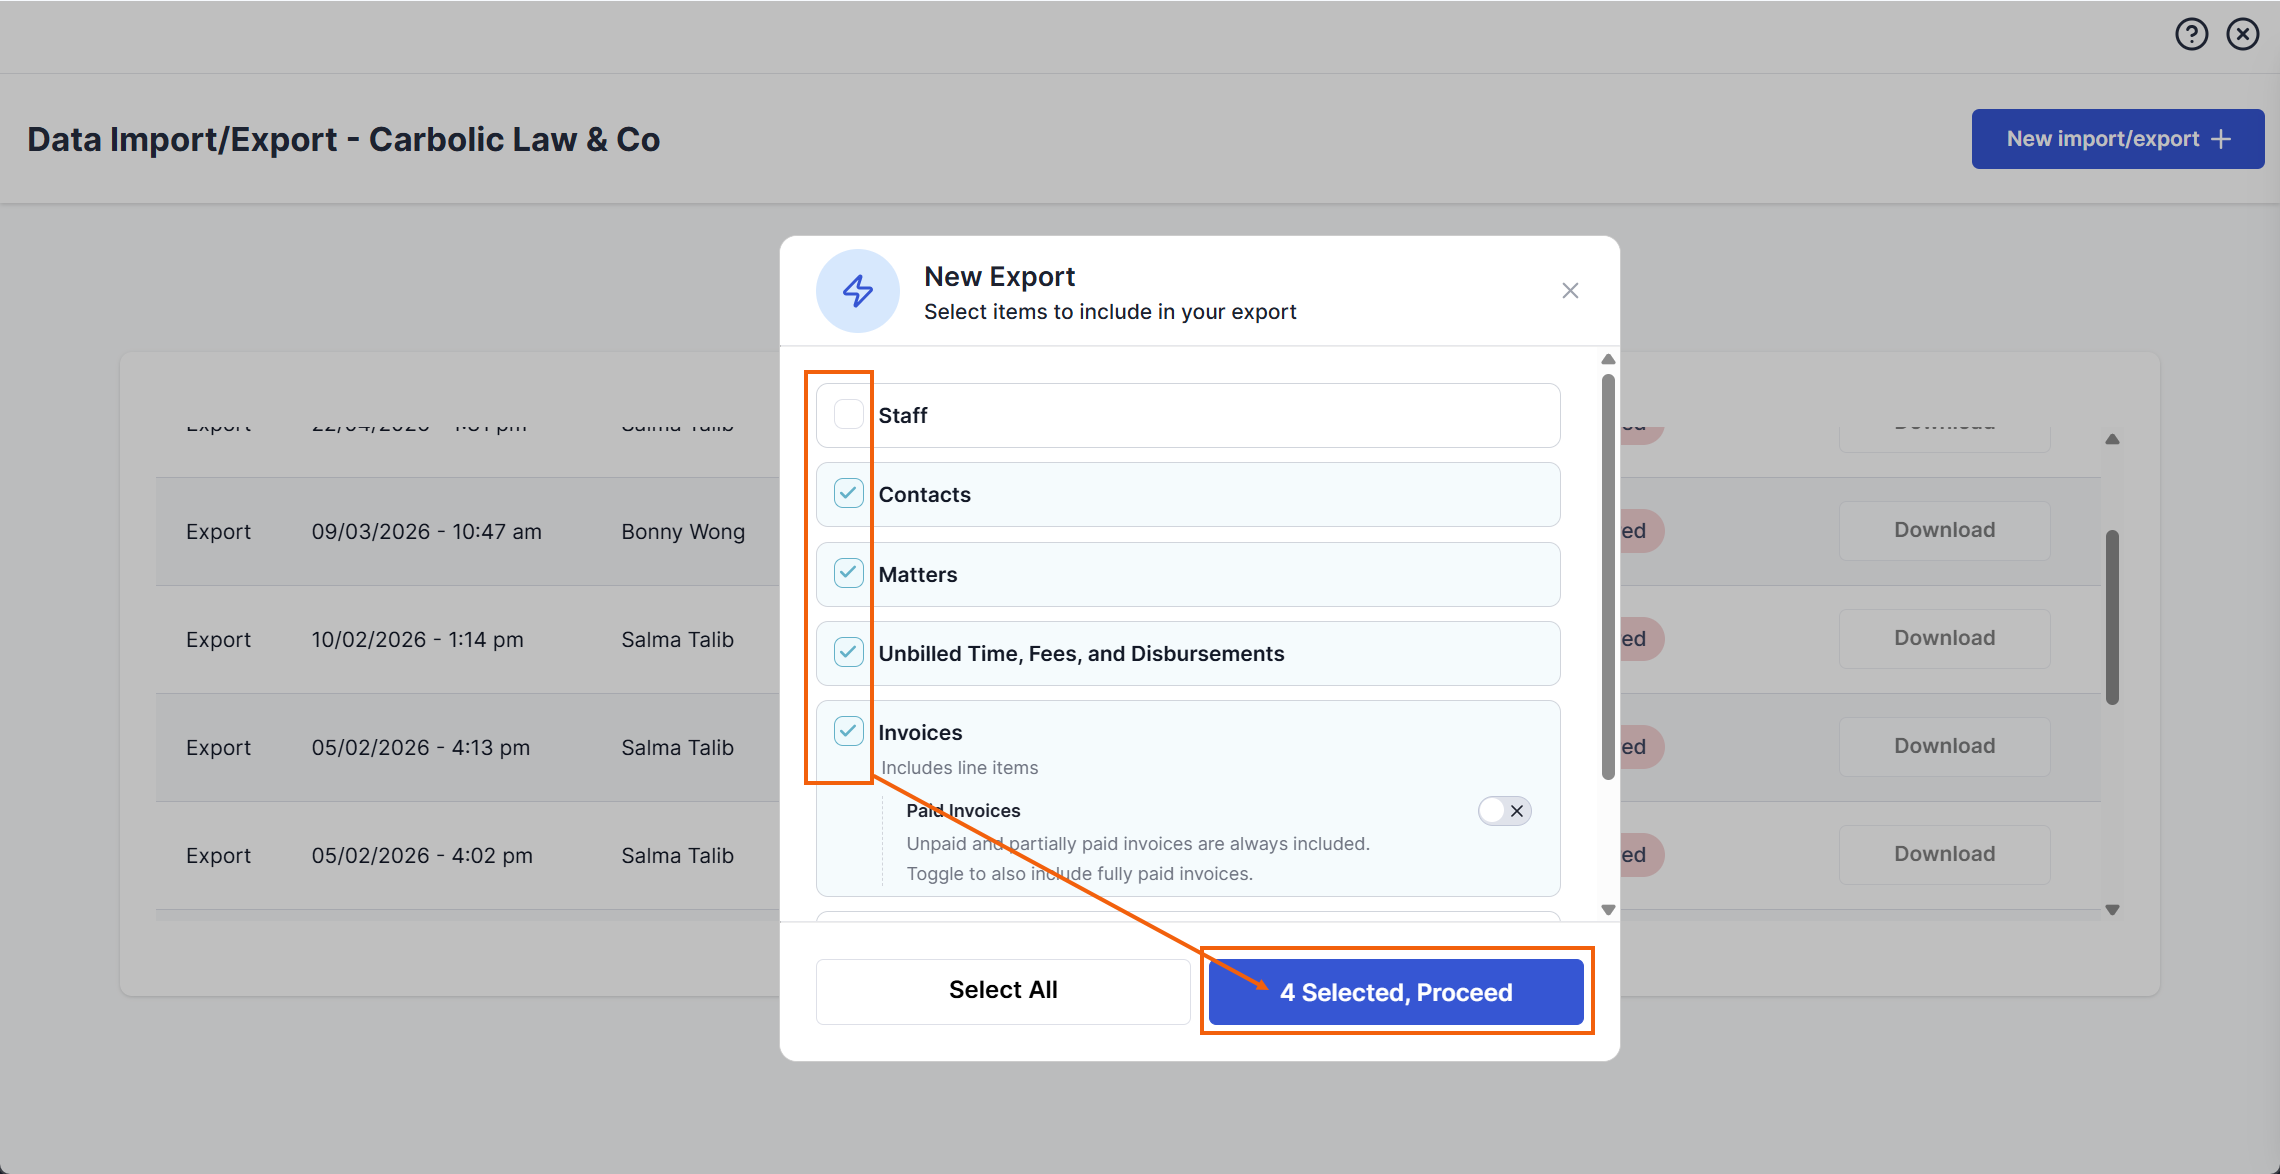This screenshot has width=2280, height=1174.
Task: Enable the Paid Invoices toggle
Action: click(x=1505, y=811)
